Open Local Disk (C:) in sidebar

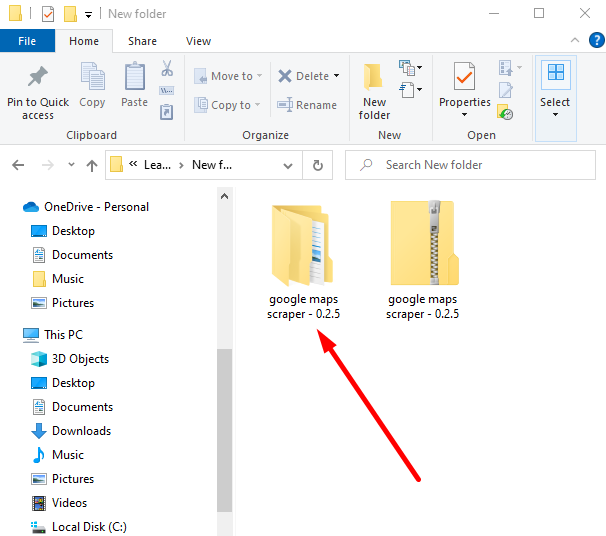pos(78,527)
